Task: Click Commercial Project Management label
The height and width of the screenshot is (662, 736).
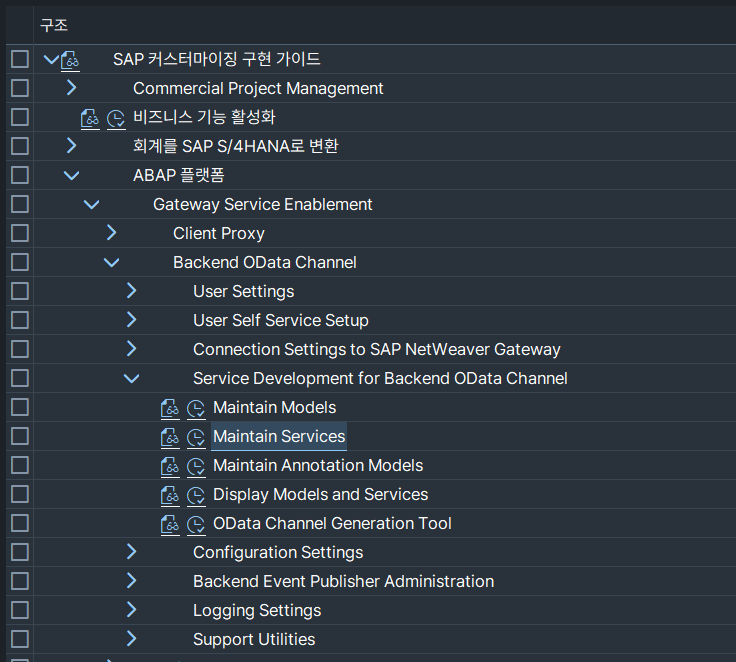Action: coord(258,88)
